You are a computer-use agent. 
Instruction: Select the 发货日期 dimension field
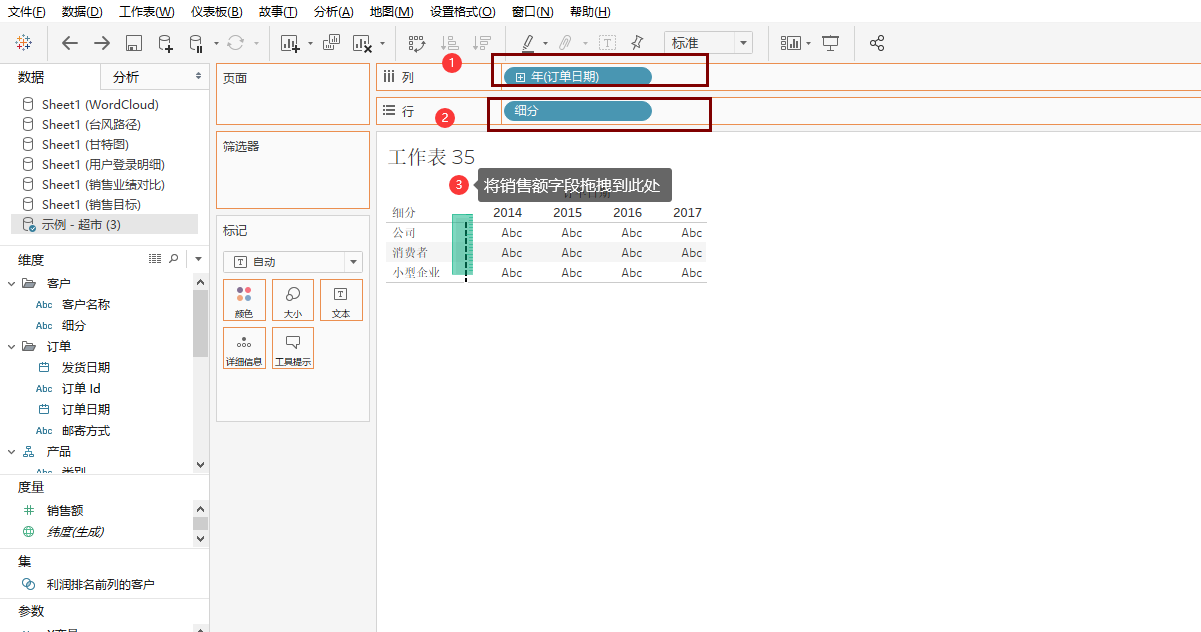coord(86,367)
